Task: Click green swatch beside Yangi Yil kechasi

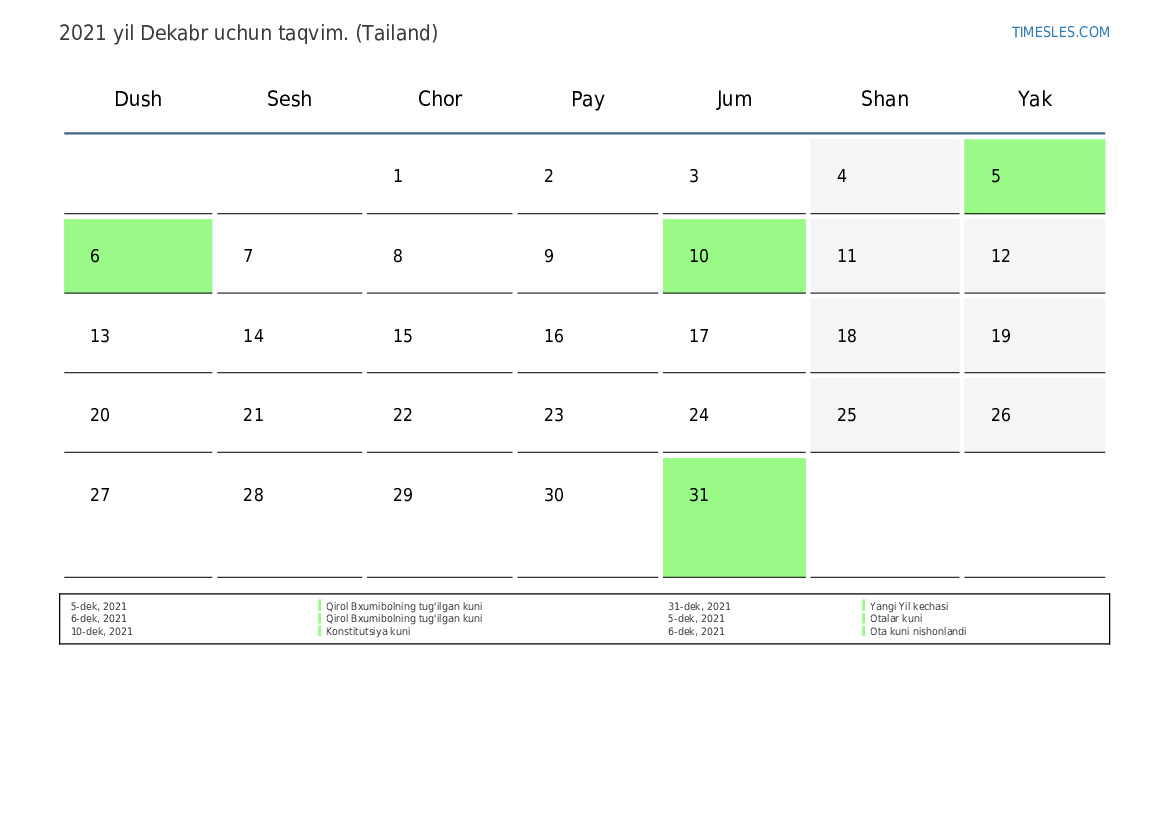Action: pyautogui.click(x=864, y=606)
